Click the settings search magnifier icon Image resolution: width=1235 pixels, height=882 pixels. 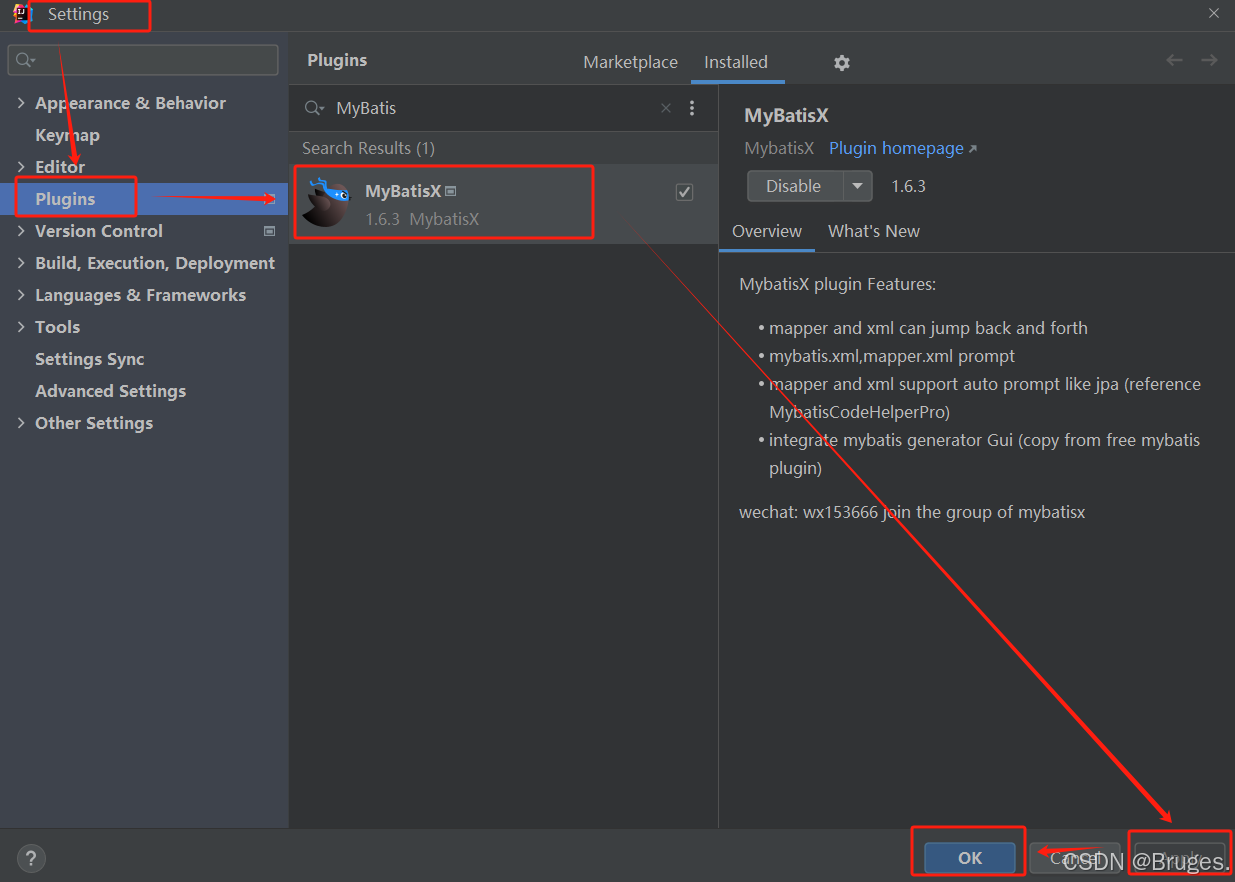coord(25,60)
